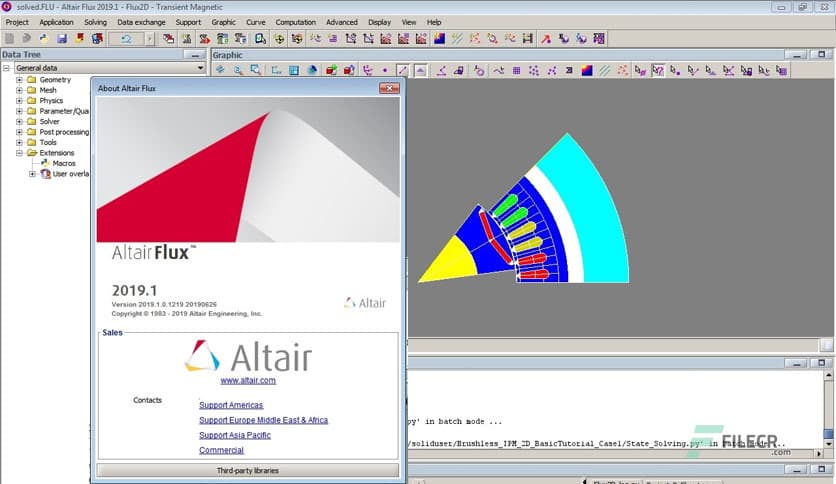Open the Solving menu
The width and height of the screenshot is (836, 484).
(95, 22)
